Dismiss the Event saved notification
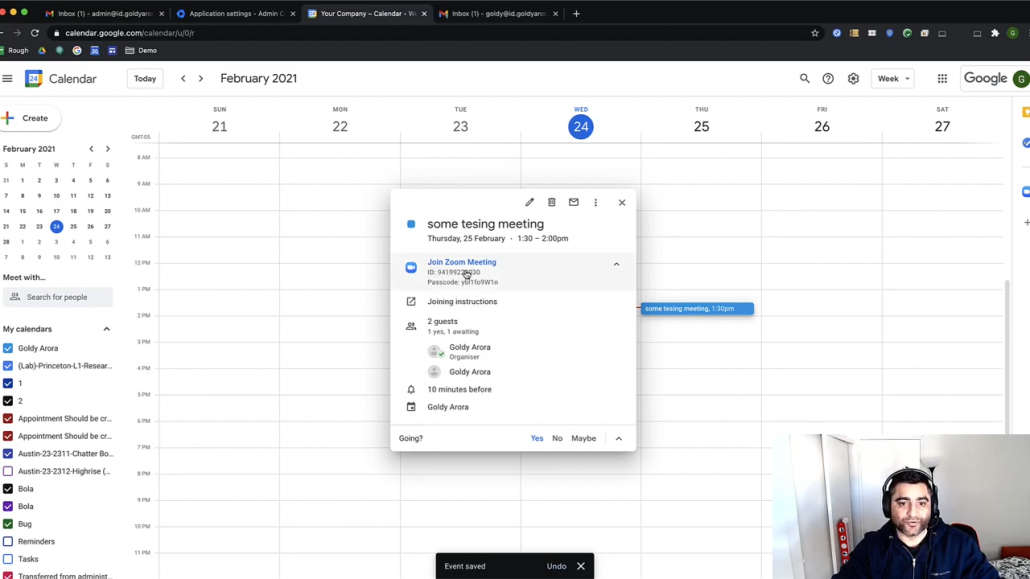The width and height of the screenshot is (1030, 579). 581,566
